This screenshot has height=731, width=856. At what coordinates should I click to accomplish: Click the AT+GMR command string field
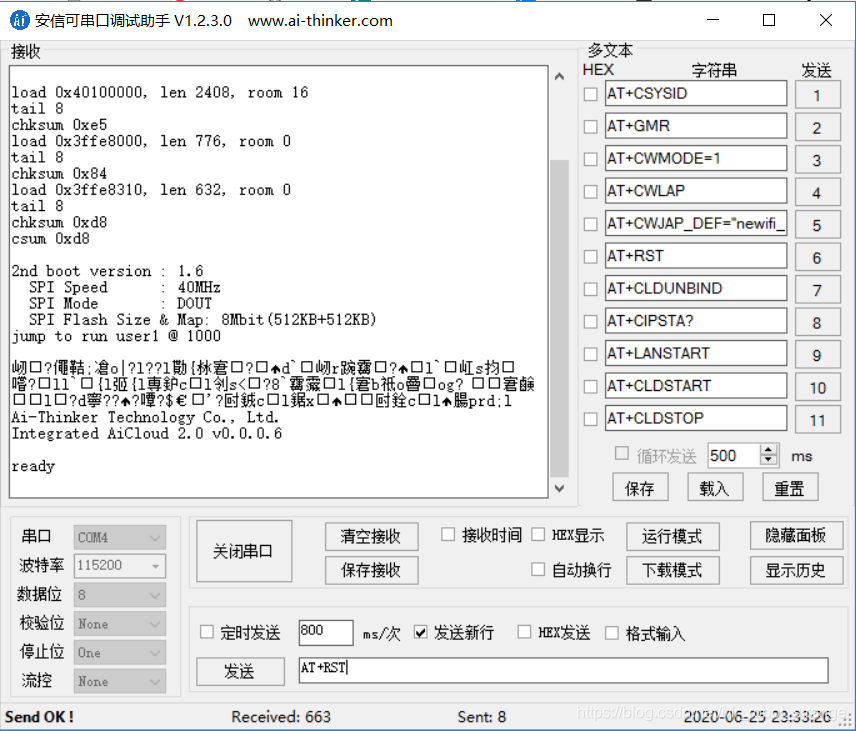click(x=696, y=126)
